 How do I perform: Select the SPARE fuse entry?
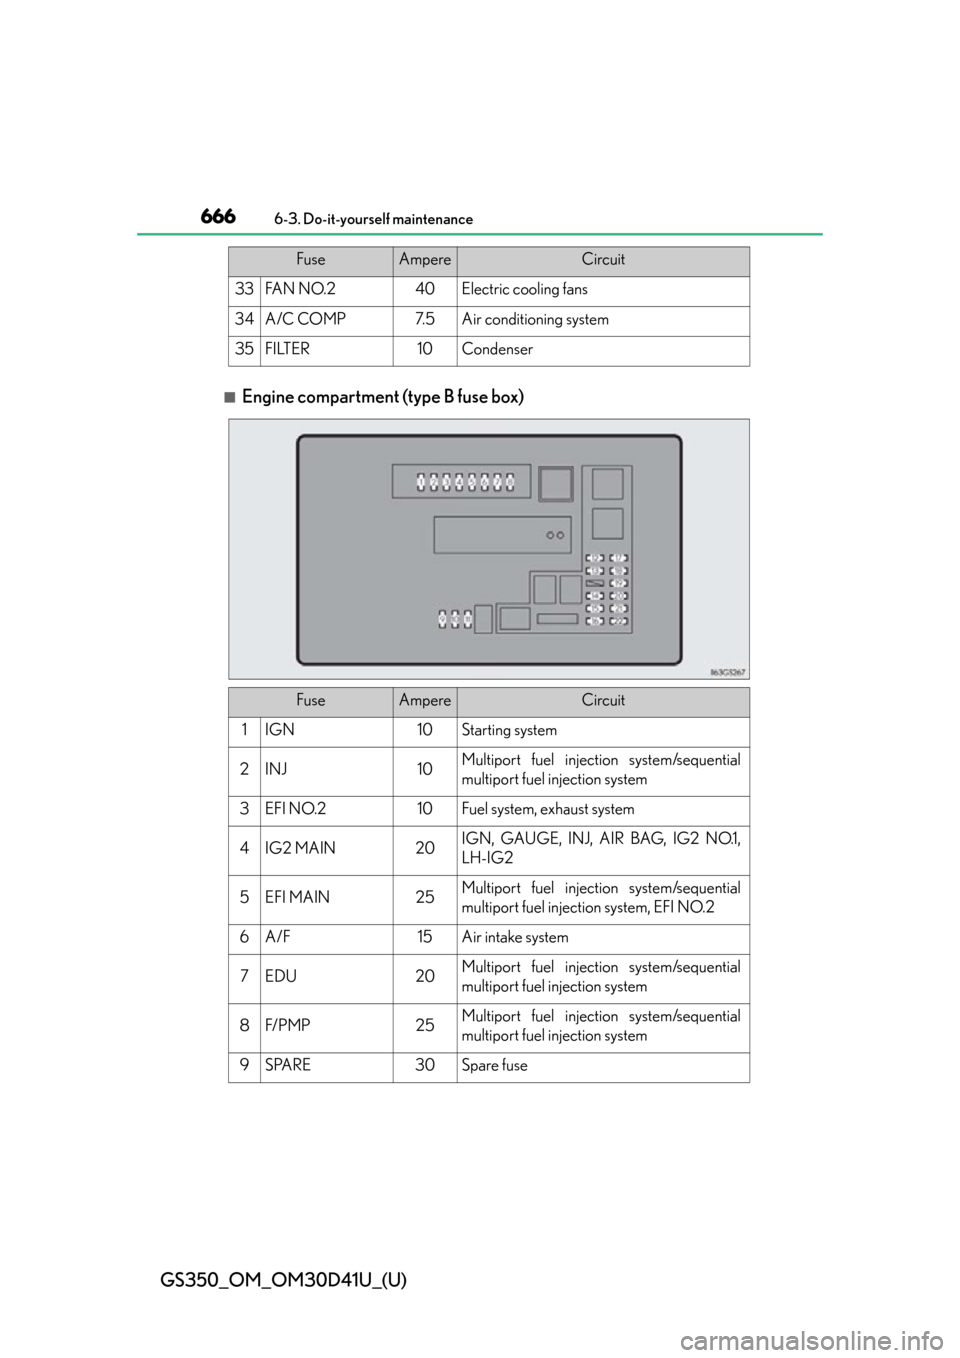288,1065
